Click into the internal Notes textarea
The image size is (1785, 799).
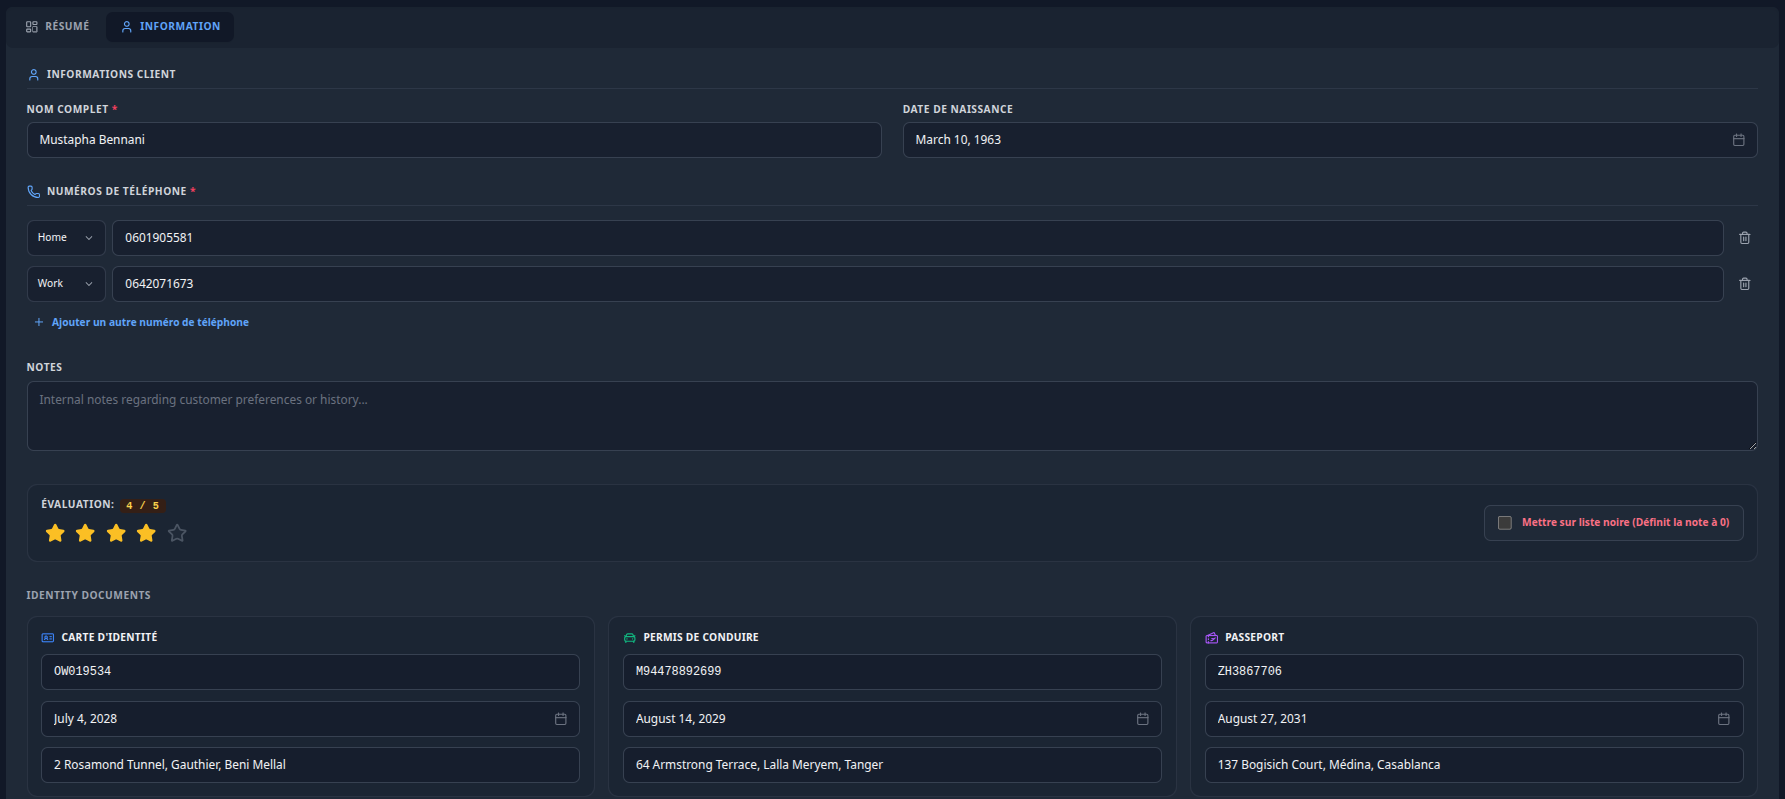coord(892,416)
